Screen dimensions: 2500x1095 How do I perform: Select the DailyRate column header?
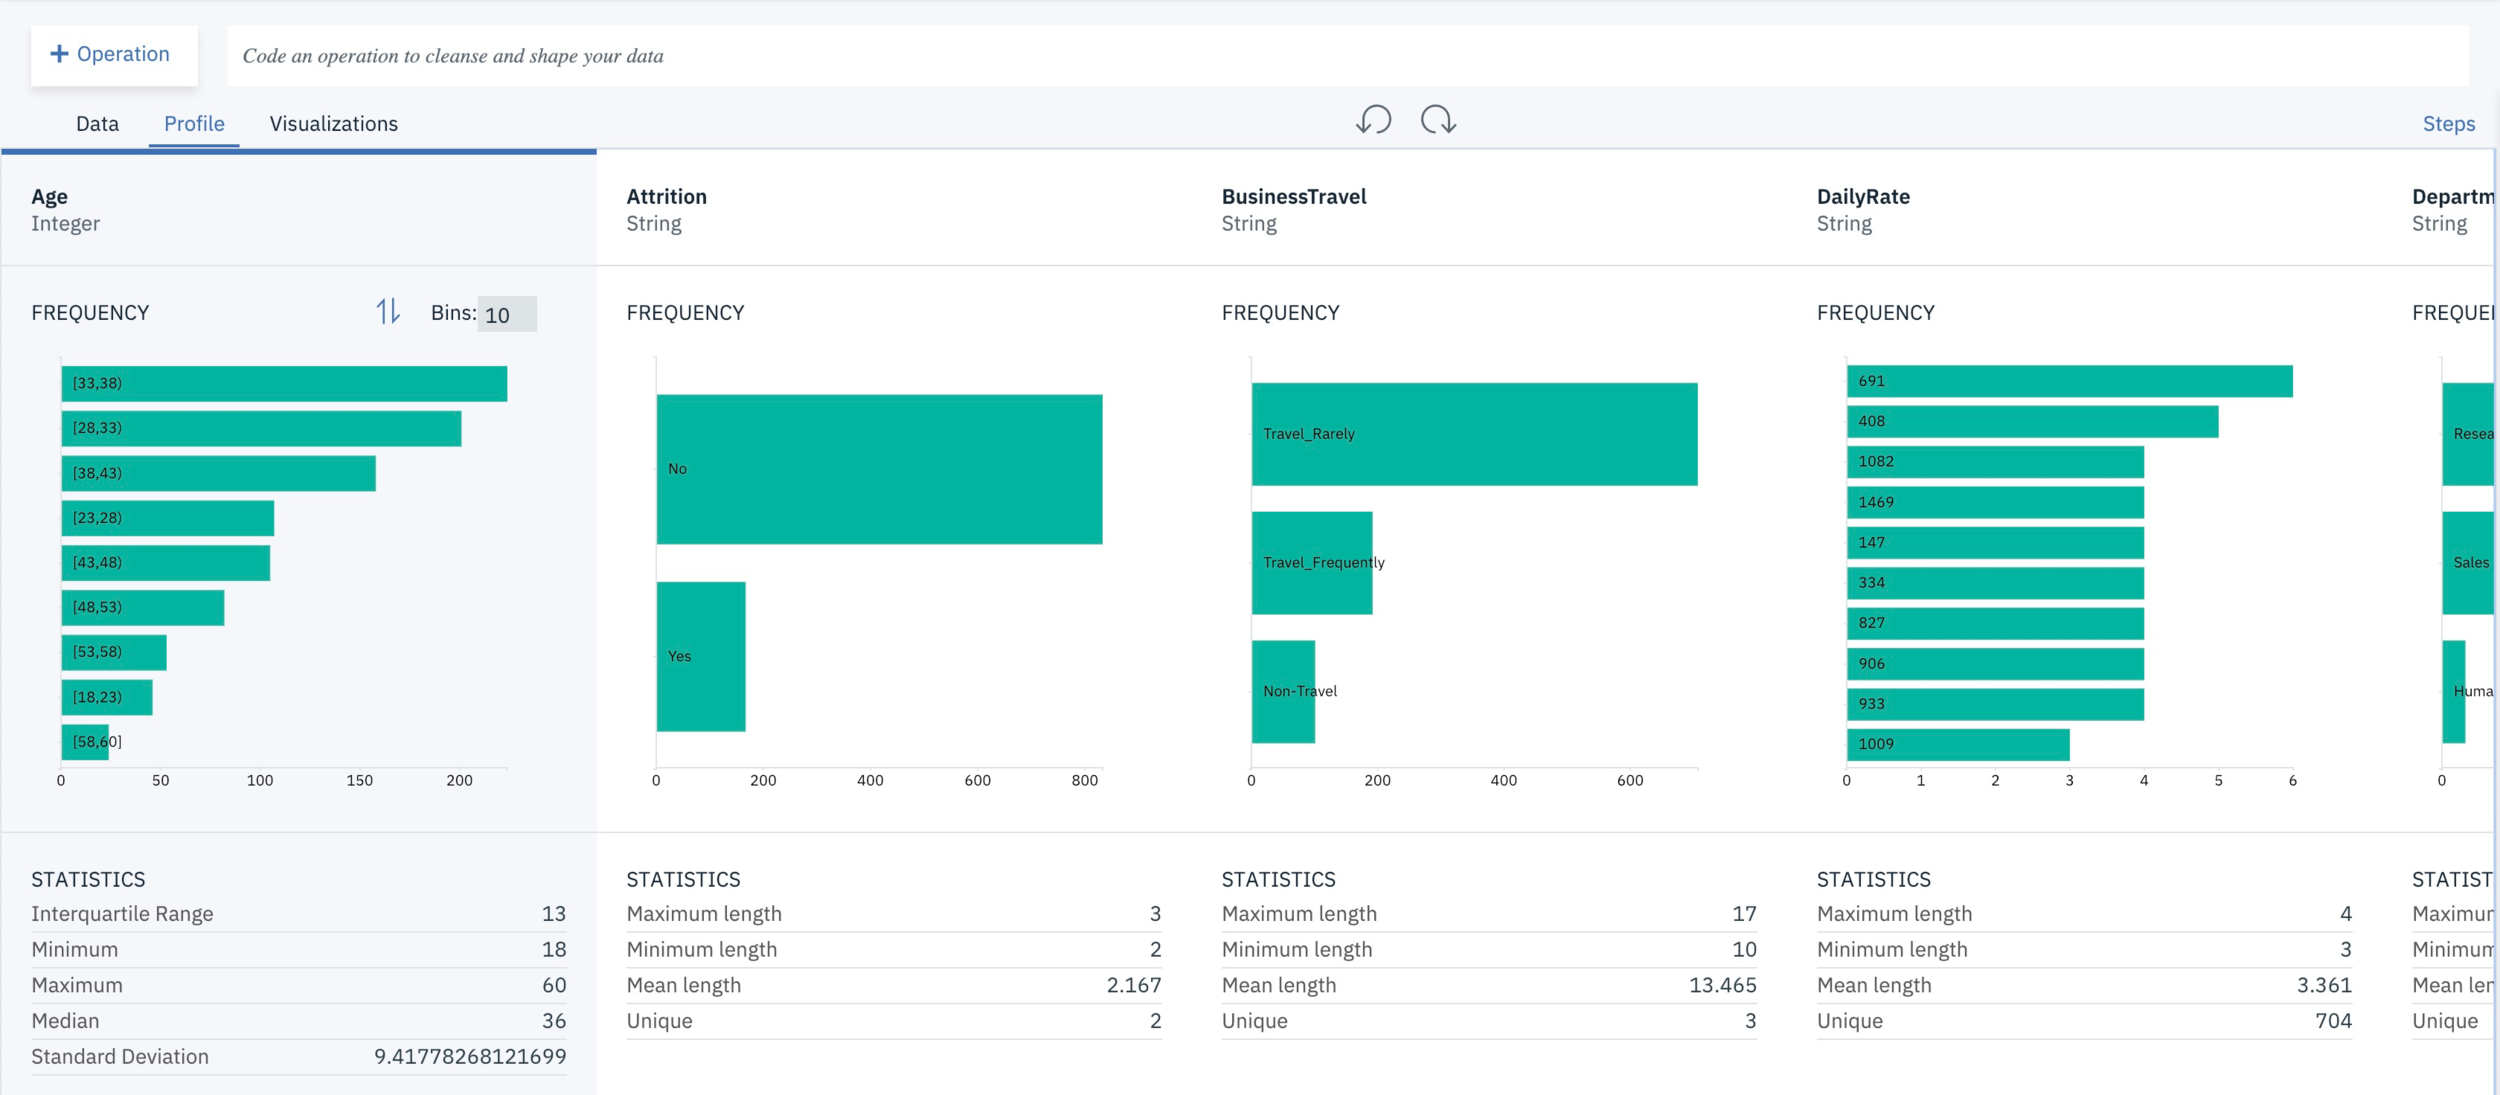click(x=1862, y=197)
